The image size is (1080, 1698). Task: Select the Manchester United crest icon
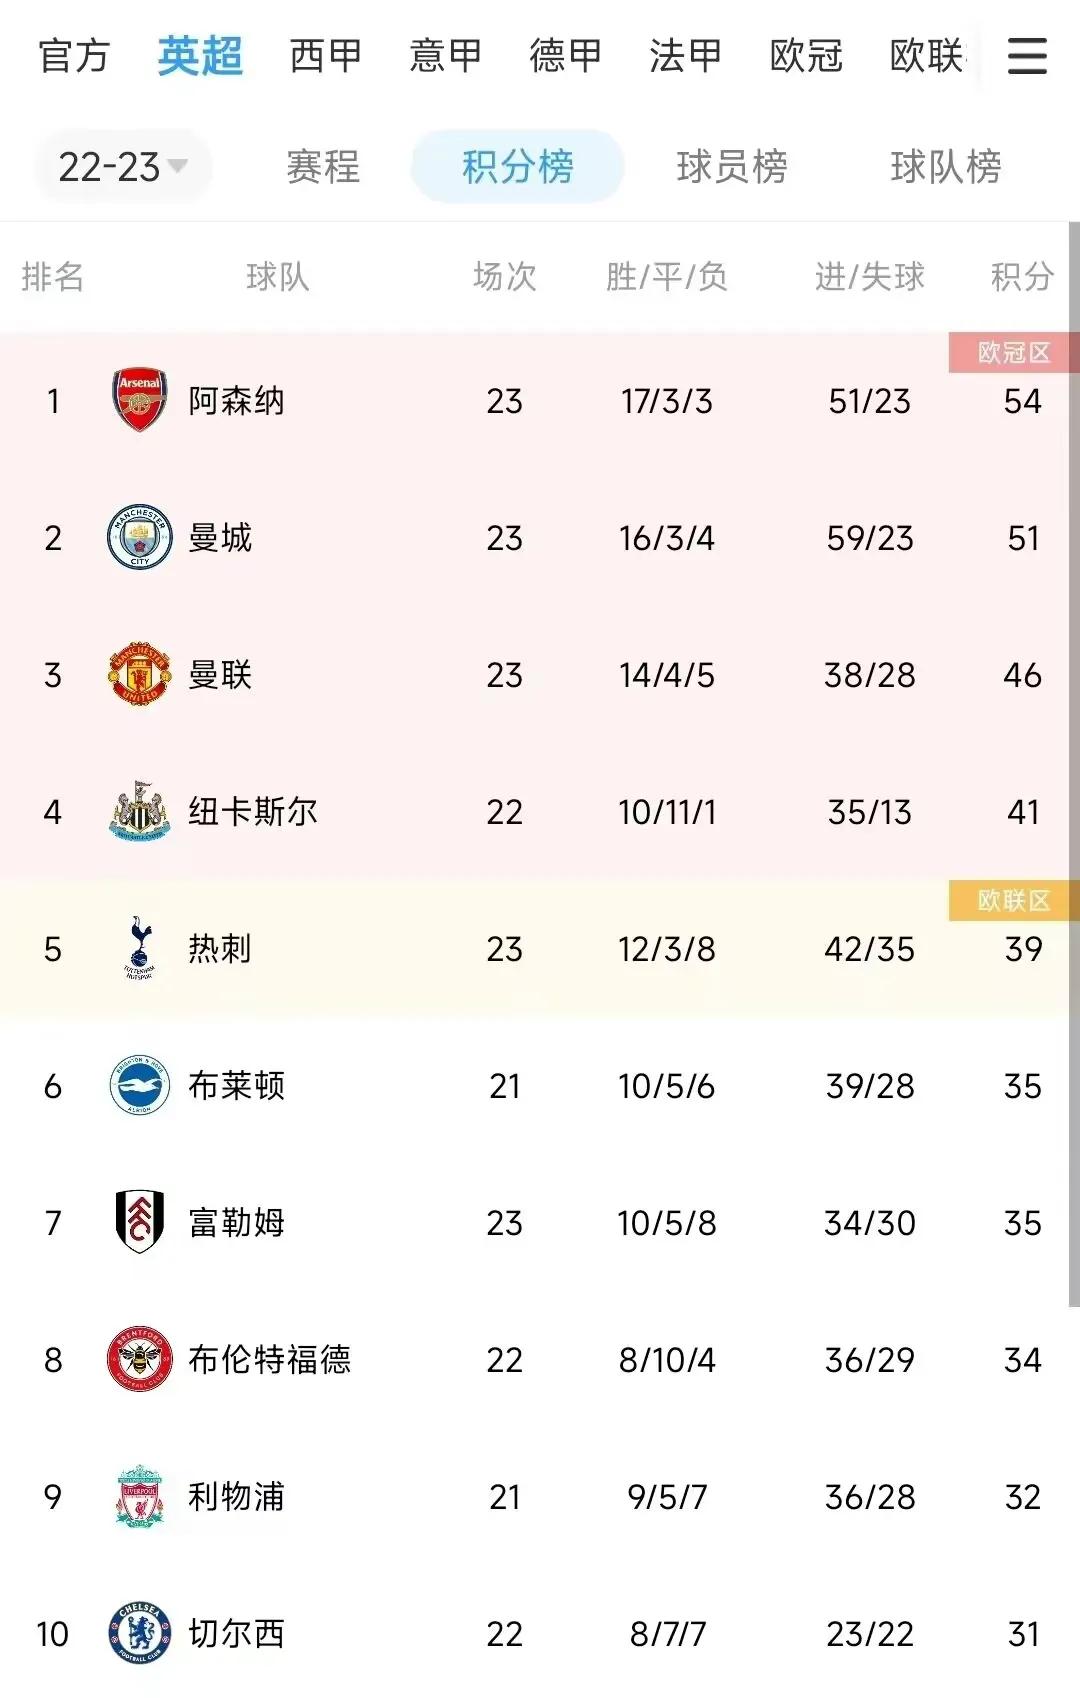coord(140,674)
